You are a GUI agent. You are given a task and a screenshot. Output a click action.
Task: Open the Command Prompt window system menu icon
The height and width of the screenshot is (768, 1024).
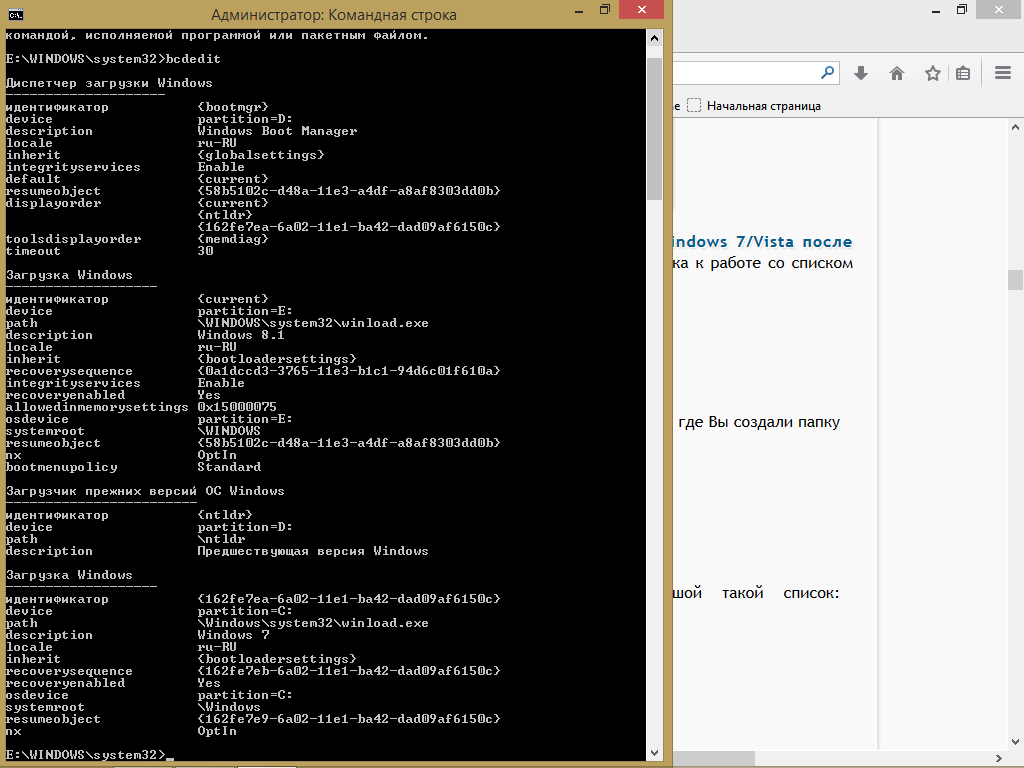16,14
